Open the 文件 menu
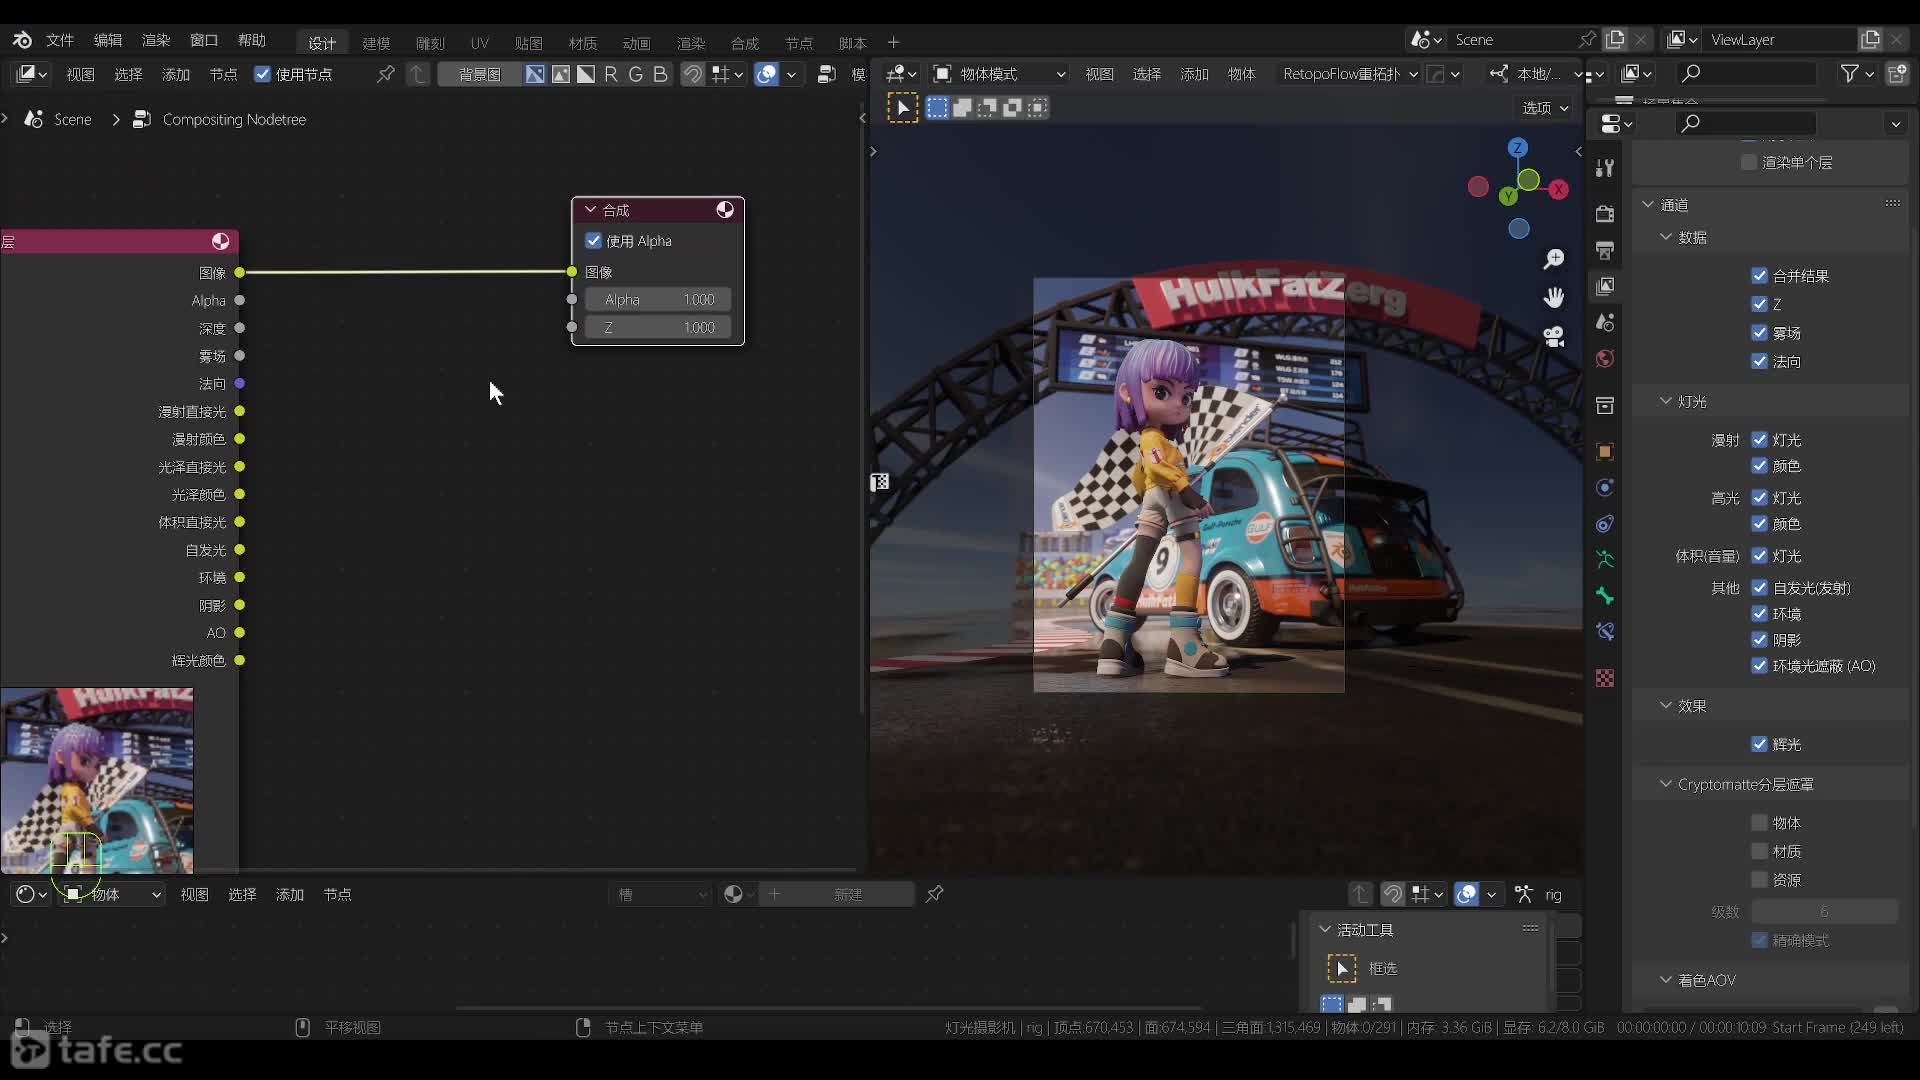 60,40
